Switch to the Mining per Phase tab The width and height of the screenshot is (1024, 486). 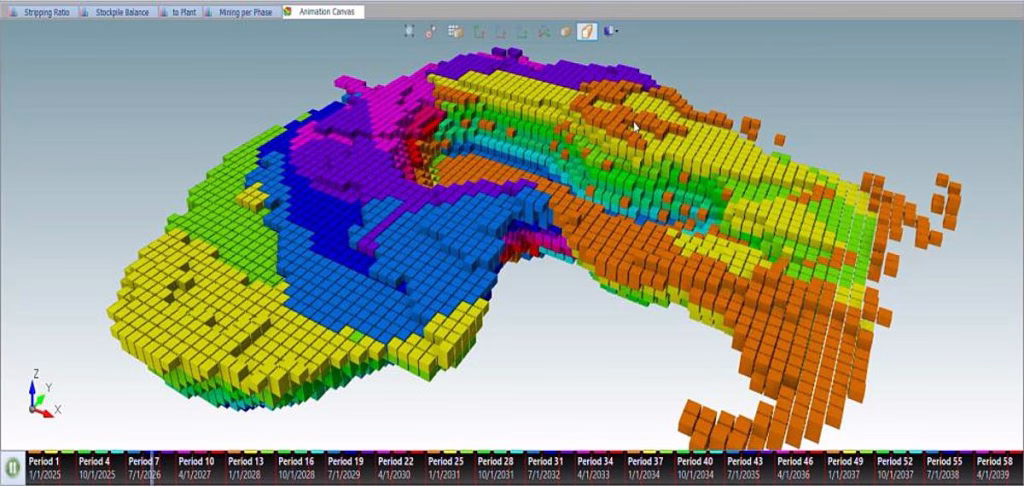pos(241,12)
